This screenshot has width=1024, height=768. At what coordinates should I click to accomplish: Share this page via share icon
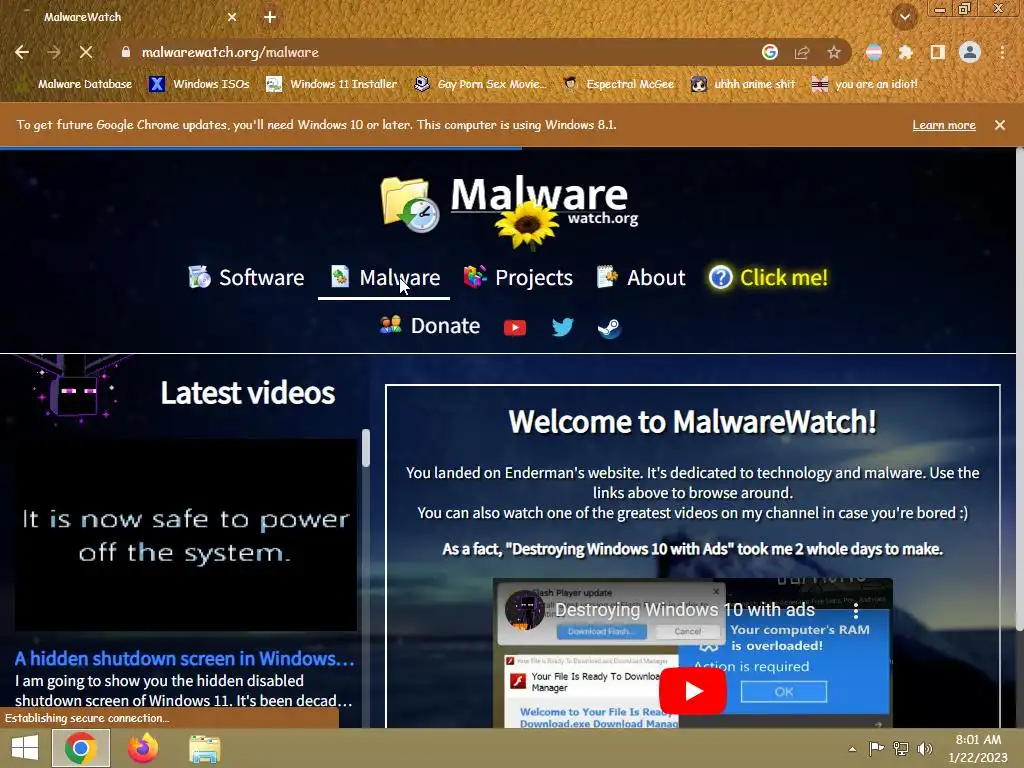point(802,52)
